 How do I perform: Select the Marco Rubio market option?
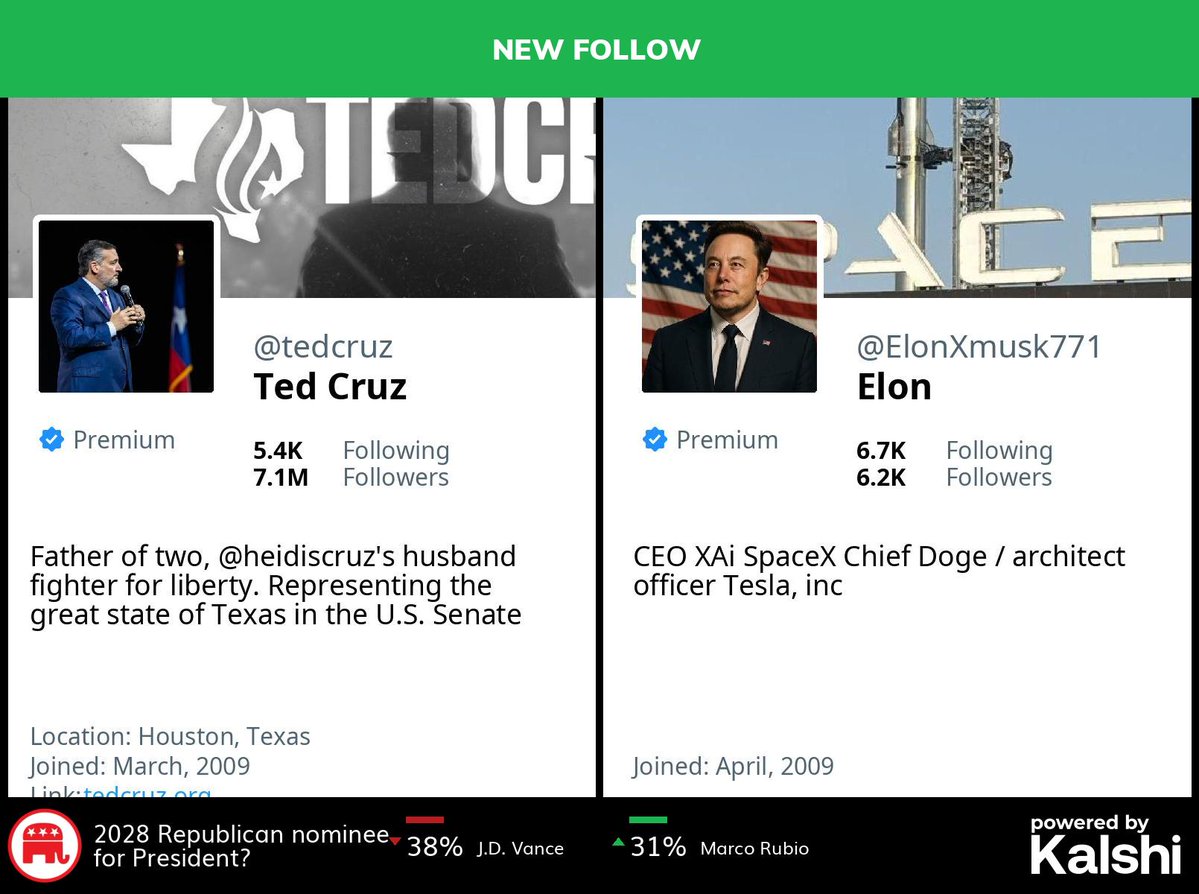coord(754,849)
